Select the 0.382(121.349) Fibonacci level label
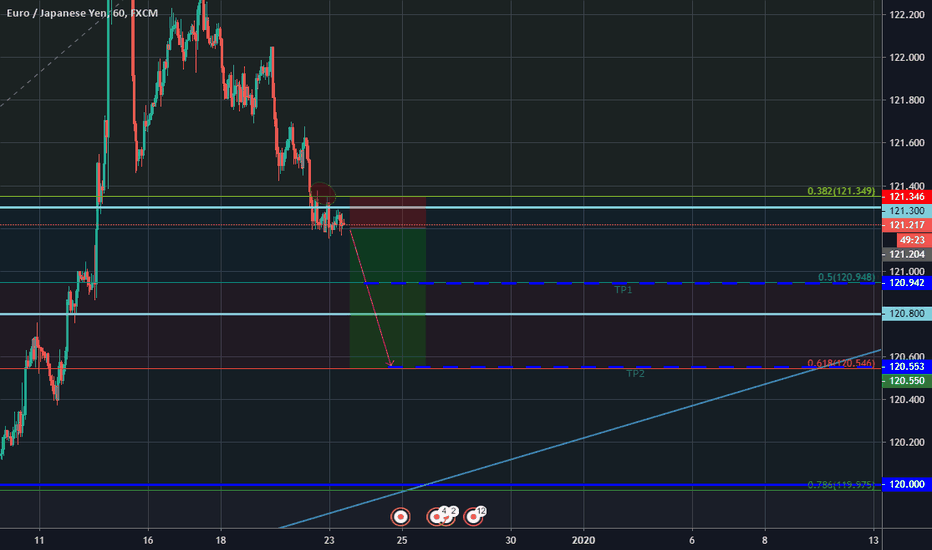The width and height of the screenshot is (932, 550). pos(842,190)
